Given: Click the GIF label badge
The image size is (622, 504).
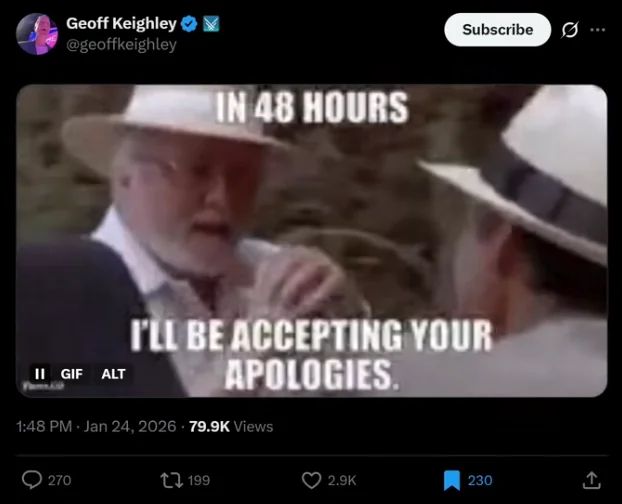Looking at the screenshot, I should (71, 374).
